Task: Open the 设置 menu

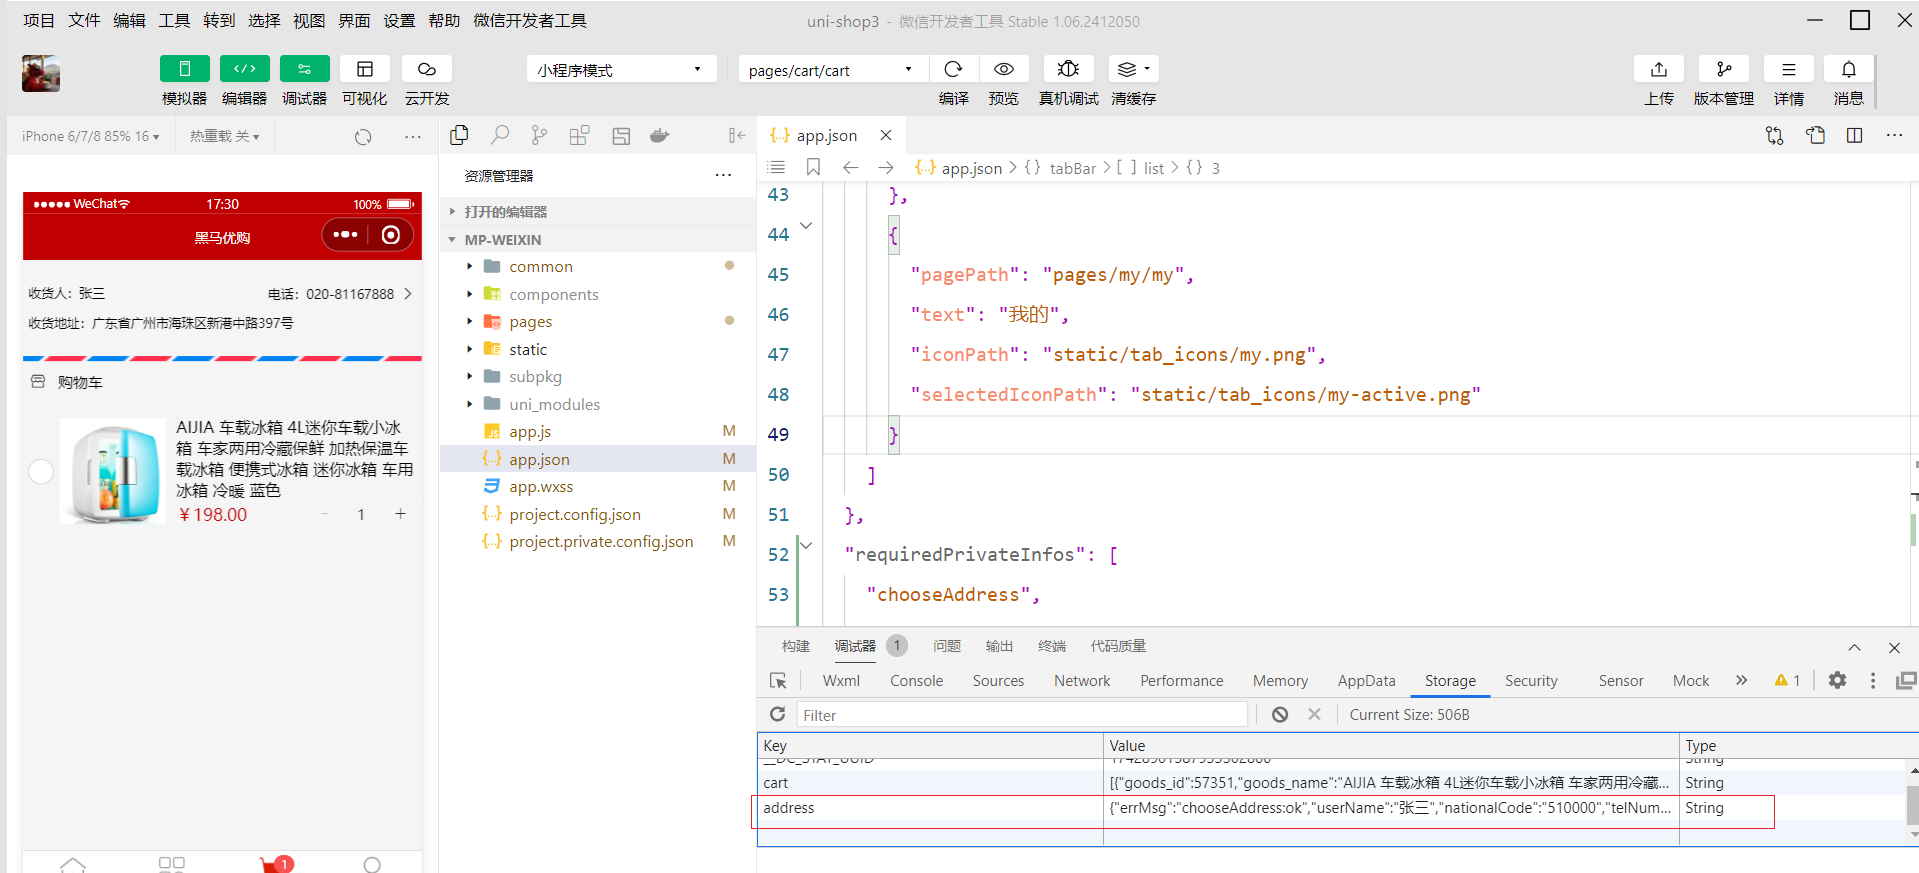Action: (399, 20)
